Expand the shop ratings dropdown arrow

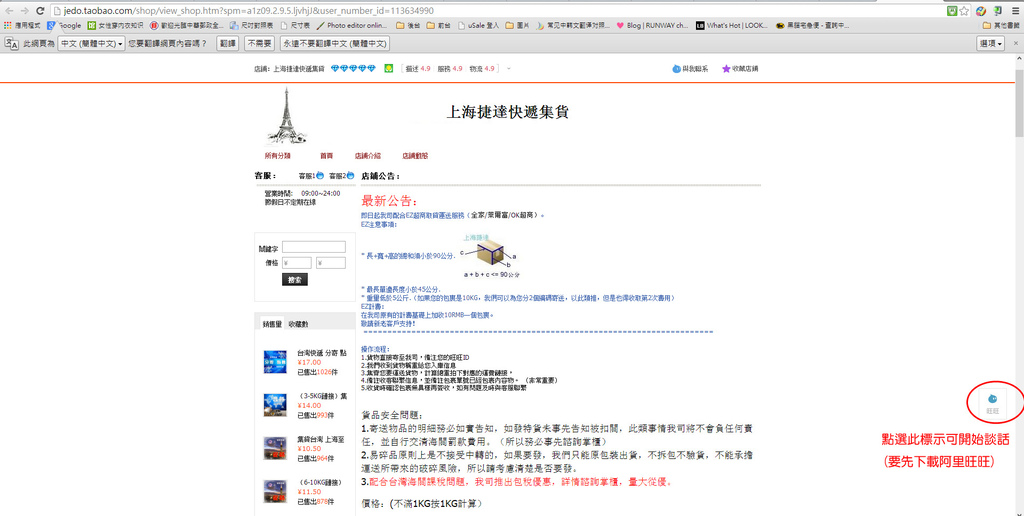tap(509, 69)
